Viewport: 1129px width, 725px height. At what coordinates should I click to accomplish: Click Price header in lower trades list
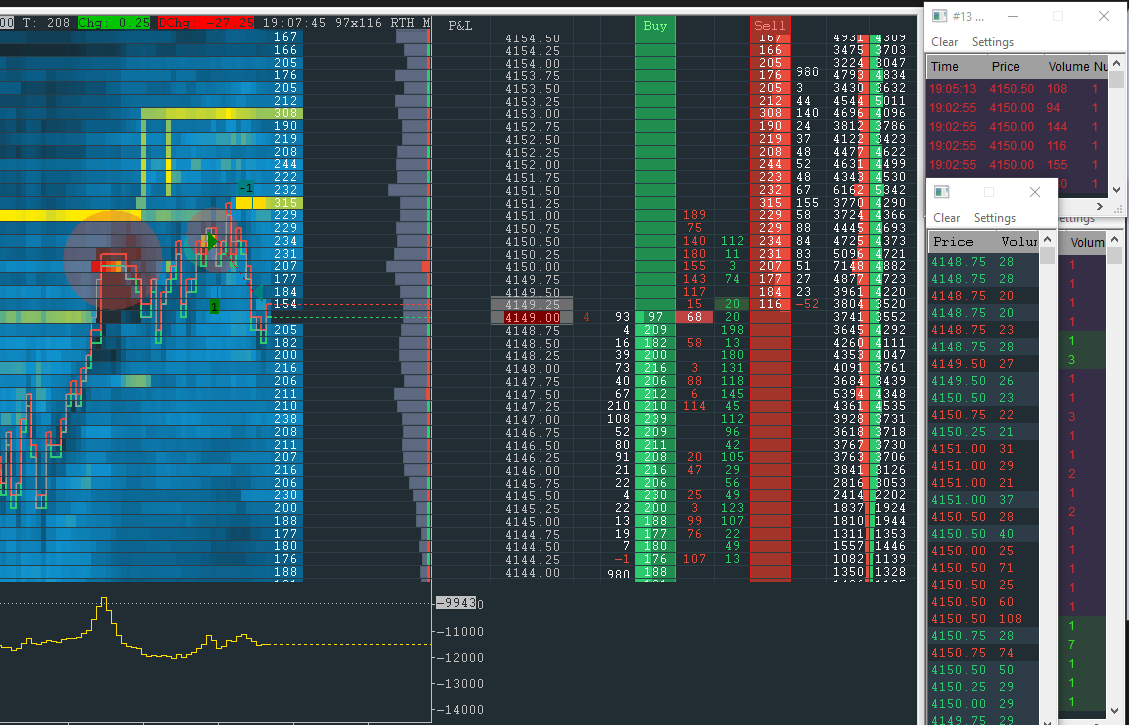click(953, 241)
